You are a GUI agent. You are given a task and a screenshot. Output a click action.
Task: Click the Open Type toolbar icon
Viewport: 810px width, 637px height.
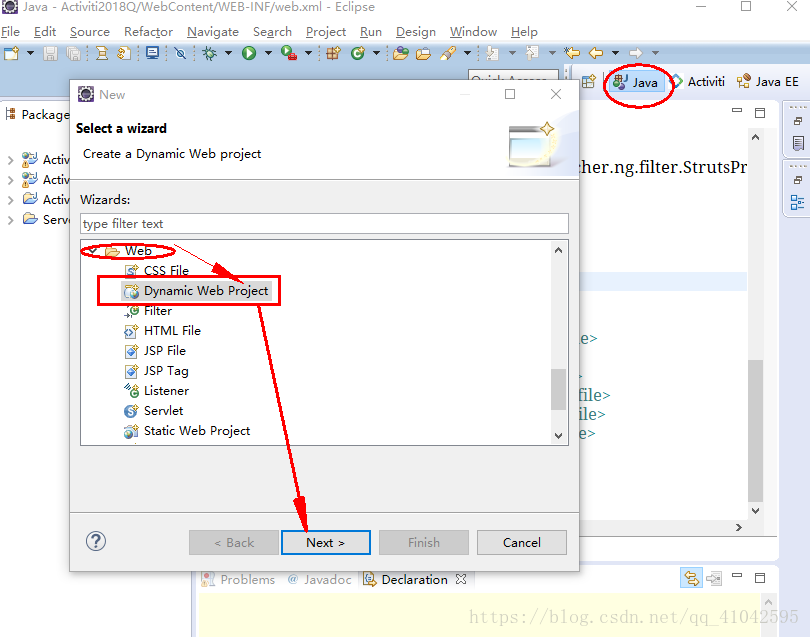pos(400,53)
